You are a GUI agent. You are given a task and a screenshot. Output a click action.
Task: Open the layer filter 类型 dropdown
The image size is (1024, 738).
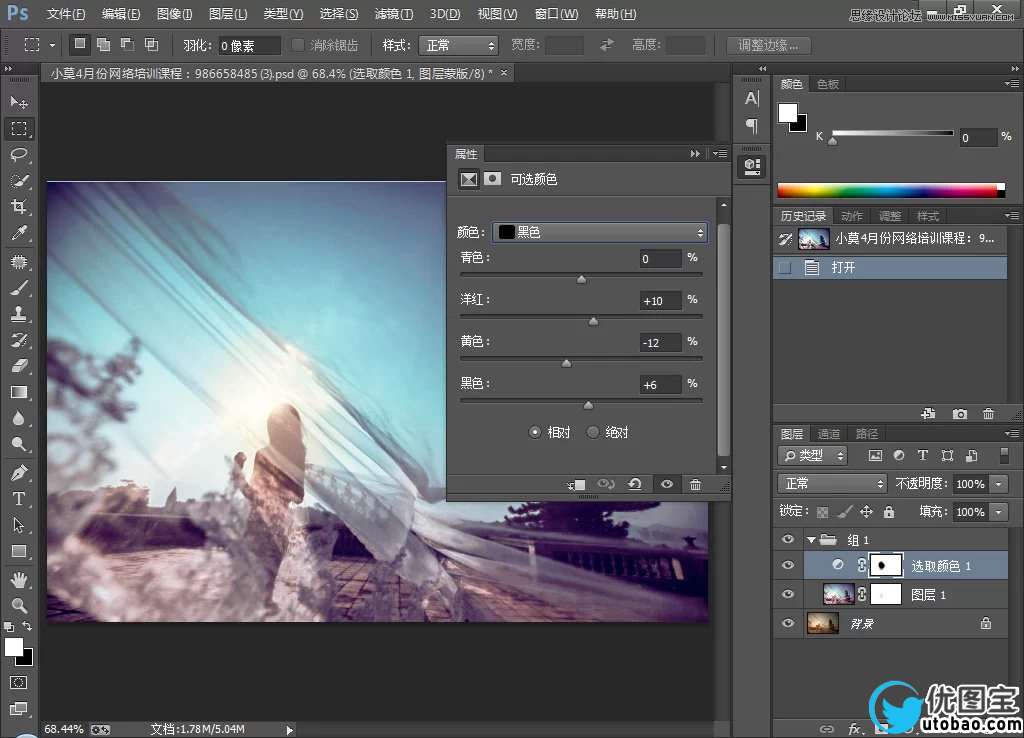pos(813,456)
